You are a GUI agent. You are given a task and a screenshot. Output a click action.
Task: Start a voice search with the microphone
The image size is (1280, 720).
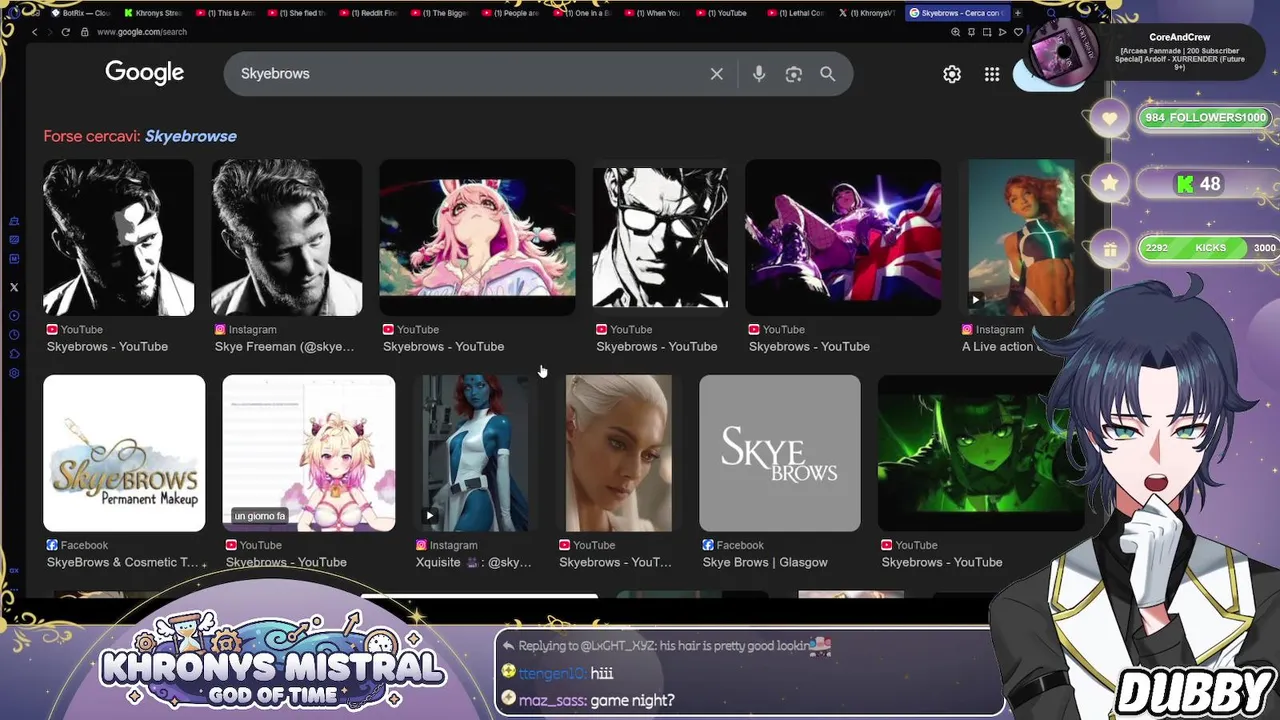[759, 74]
